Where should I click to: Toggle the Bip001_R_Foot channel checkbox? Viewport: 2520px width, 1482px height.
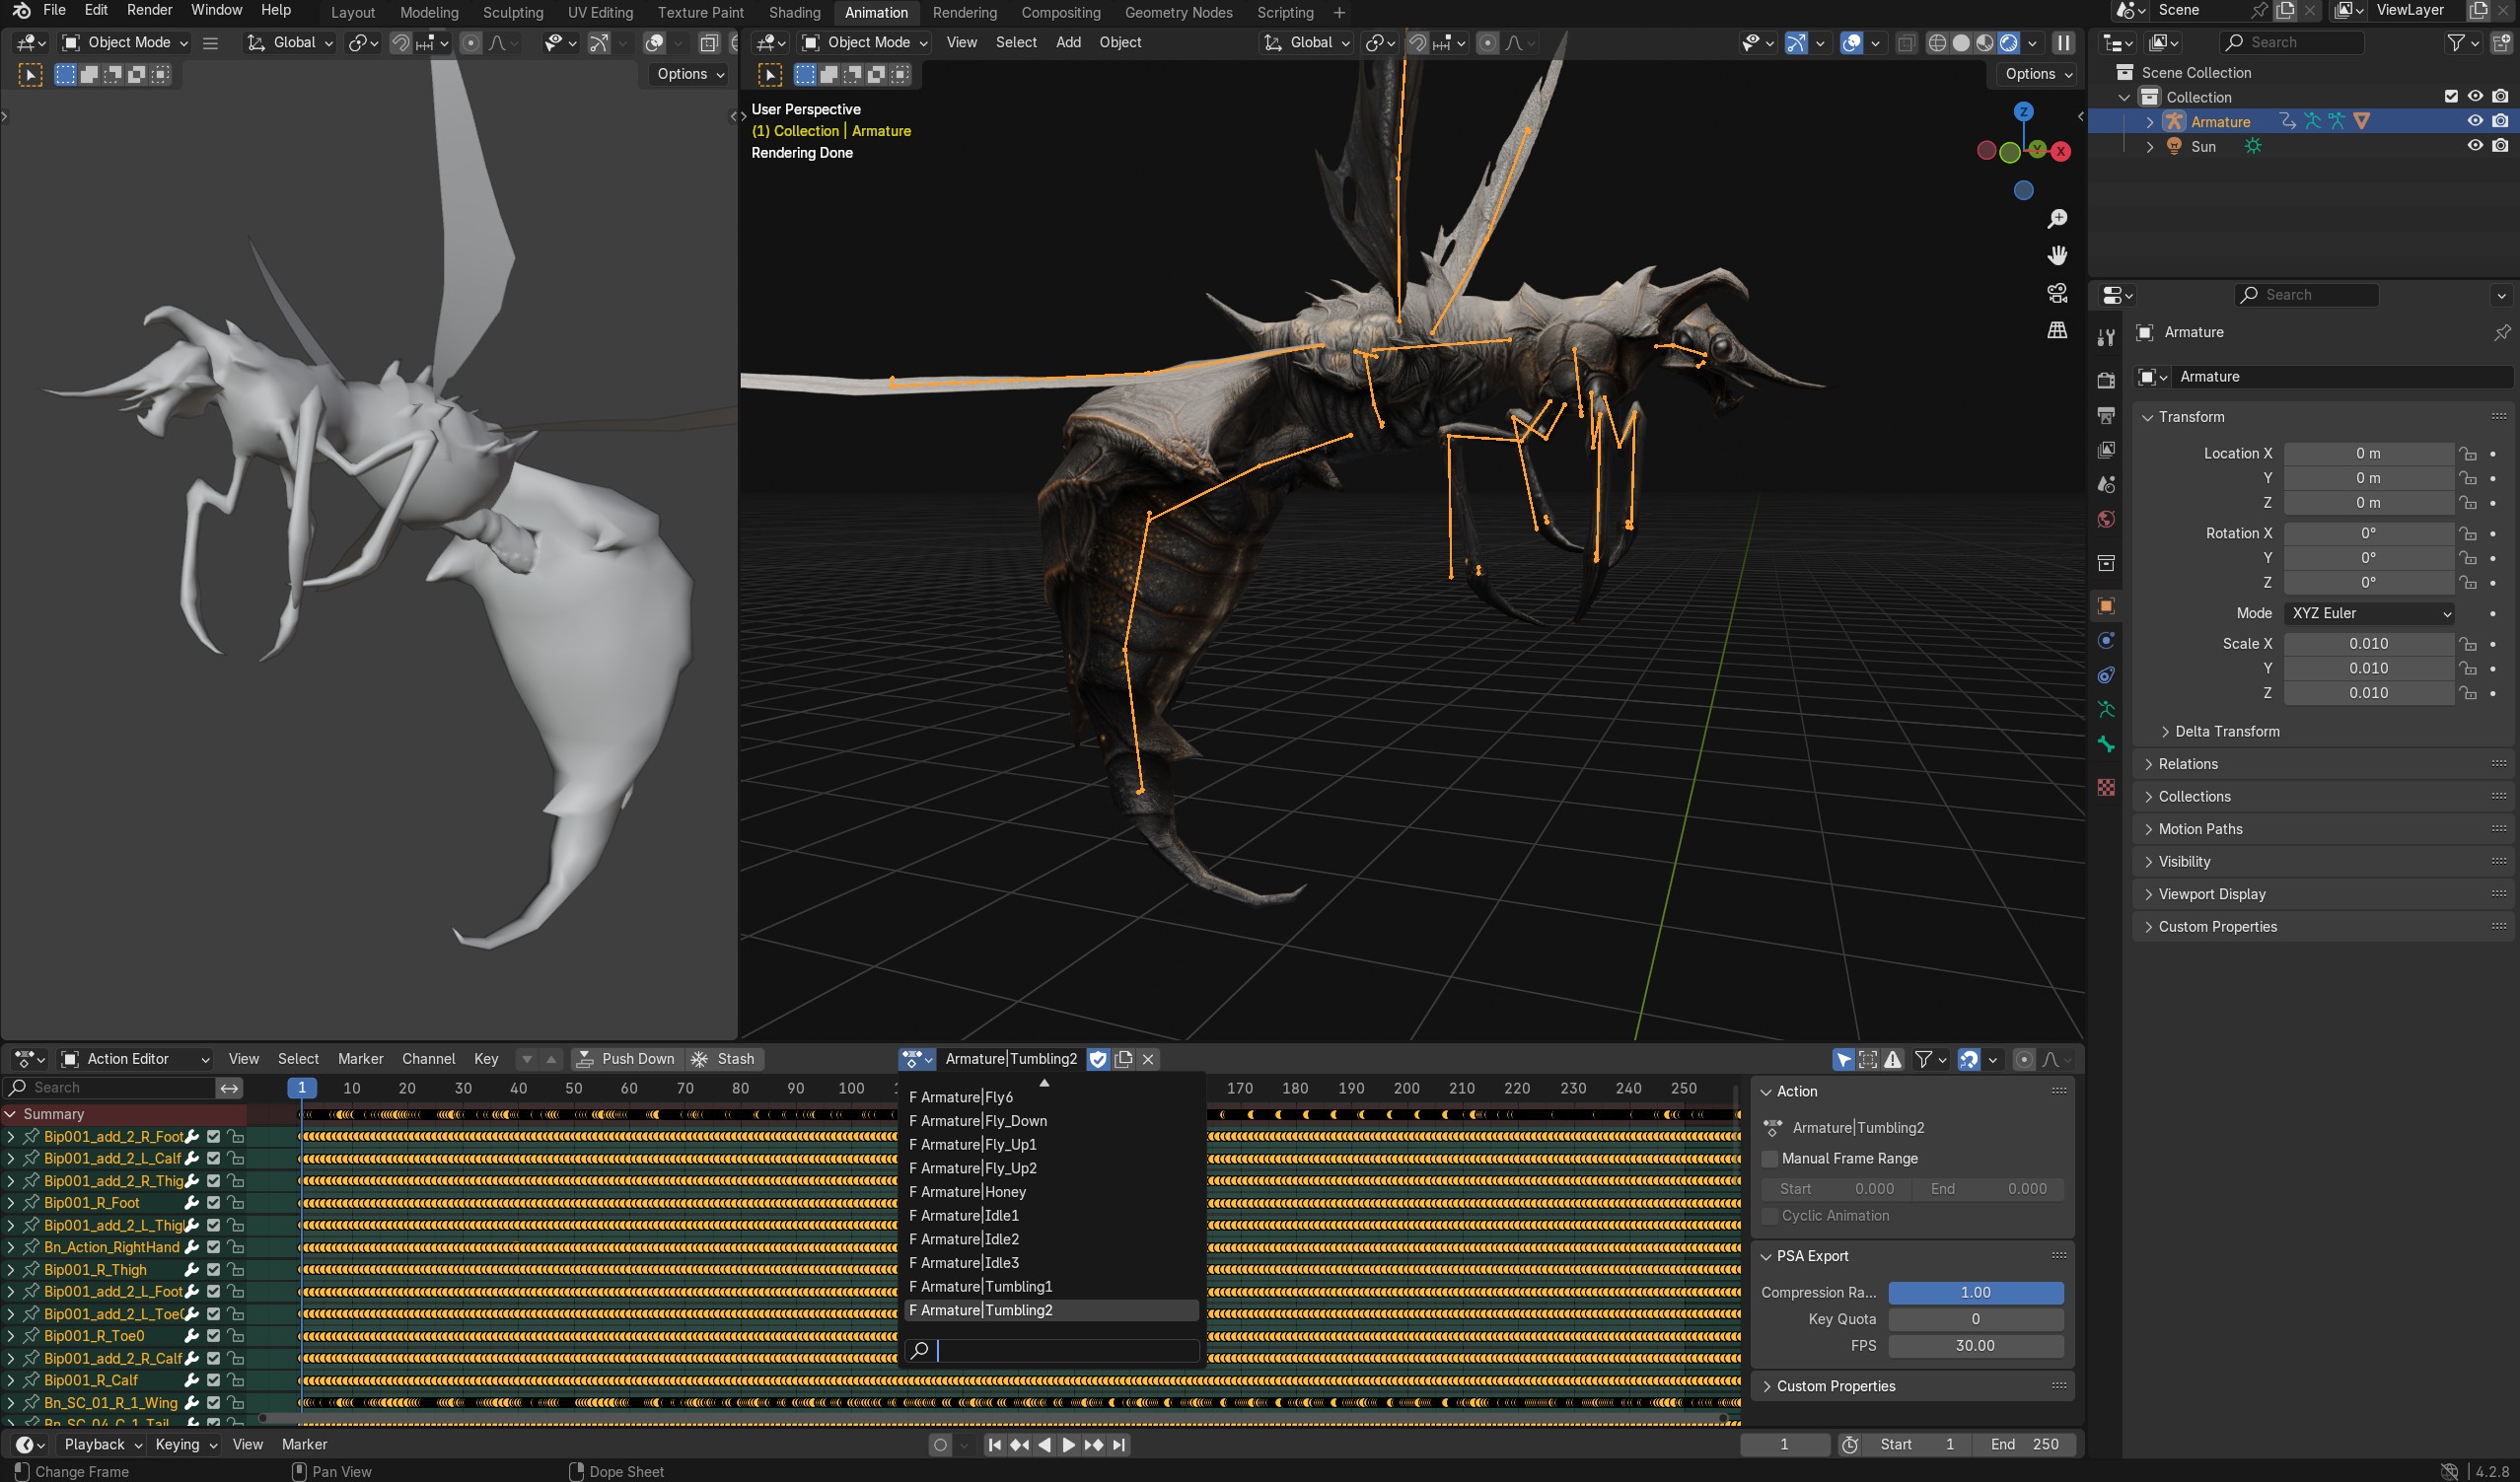coord(213,1203)
